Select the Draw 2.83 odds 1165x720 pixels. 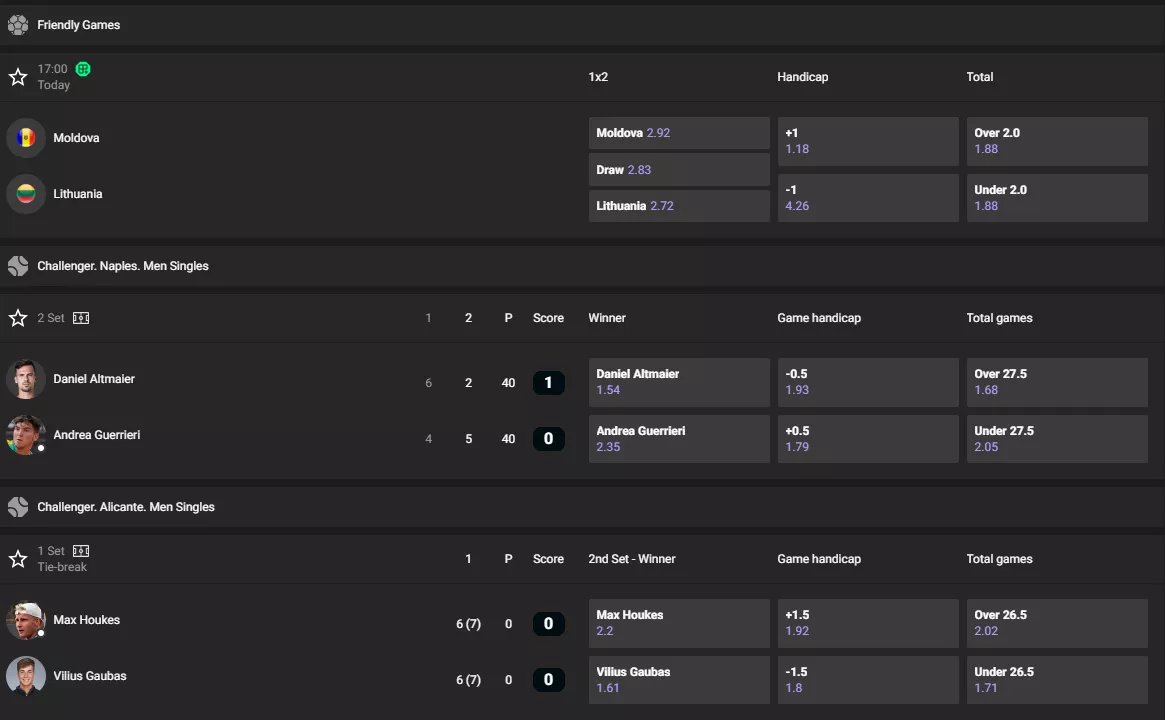click(x=679, y=170)
